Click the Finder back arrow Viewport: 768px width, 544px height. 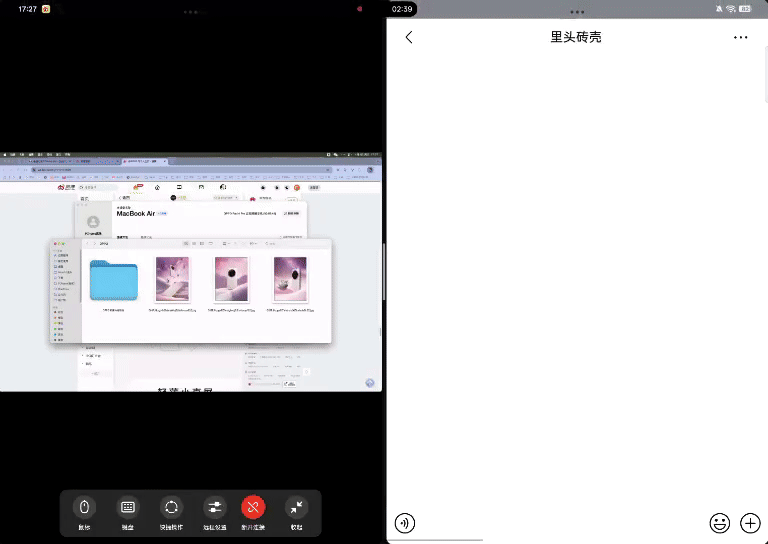(x=88, y=243)
